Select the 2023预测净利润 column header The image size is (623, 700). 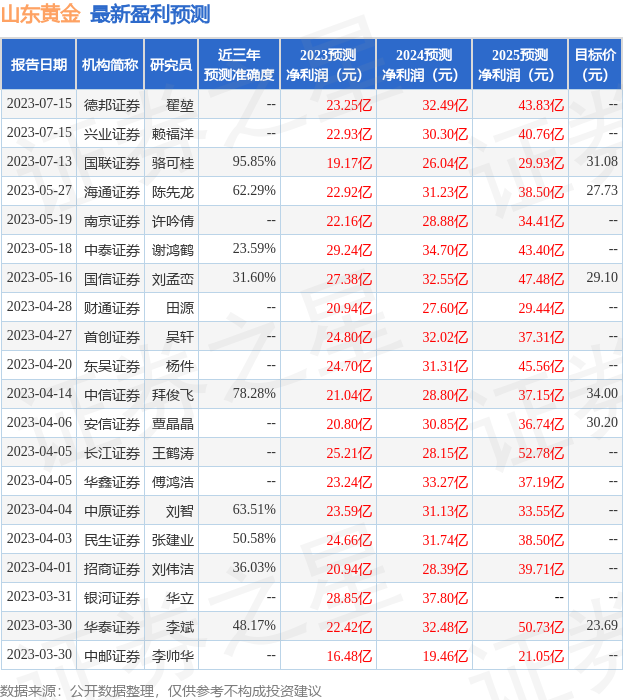click(x=328, y=64)
